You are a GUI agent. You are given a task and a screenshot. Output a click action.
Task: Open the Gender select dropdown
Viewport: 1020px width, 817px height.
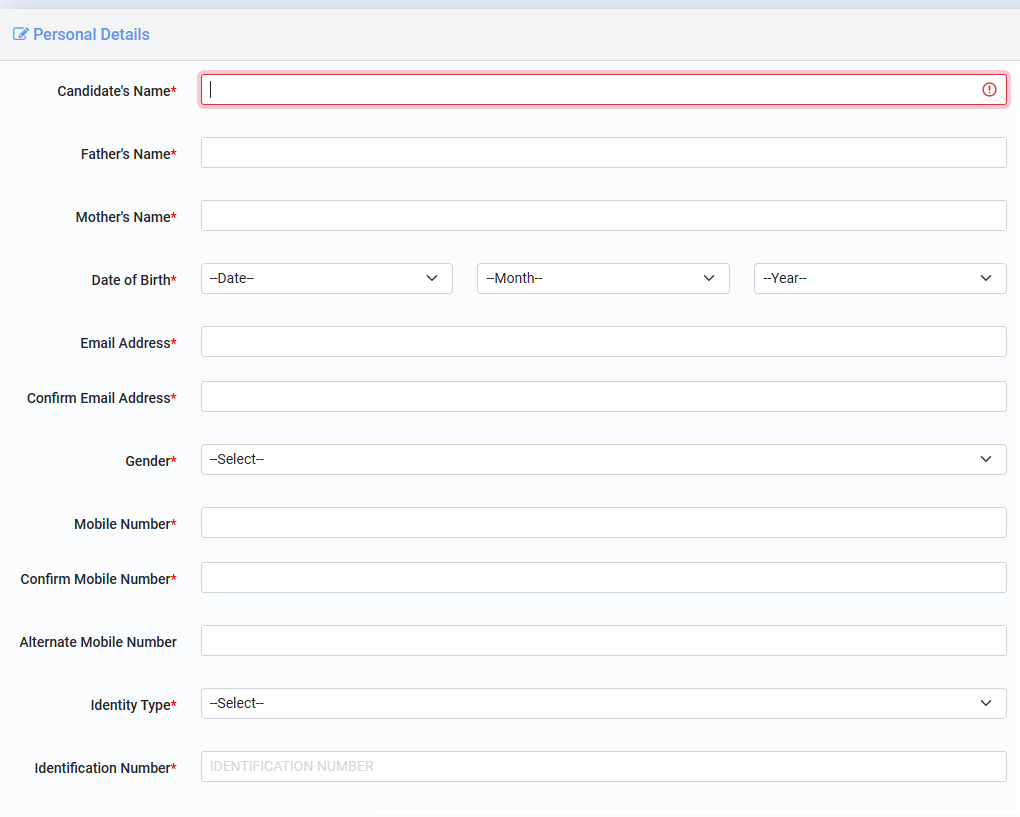pos(603,460)
